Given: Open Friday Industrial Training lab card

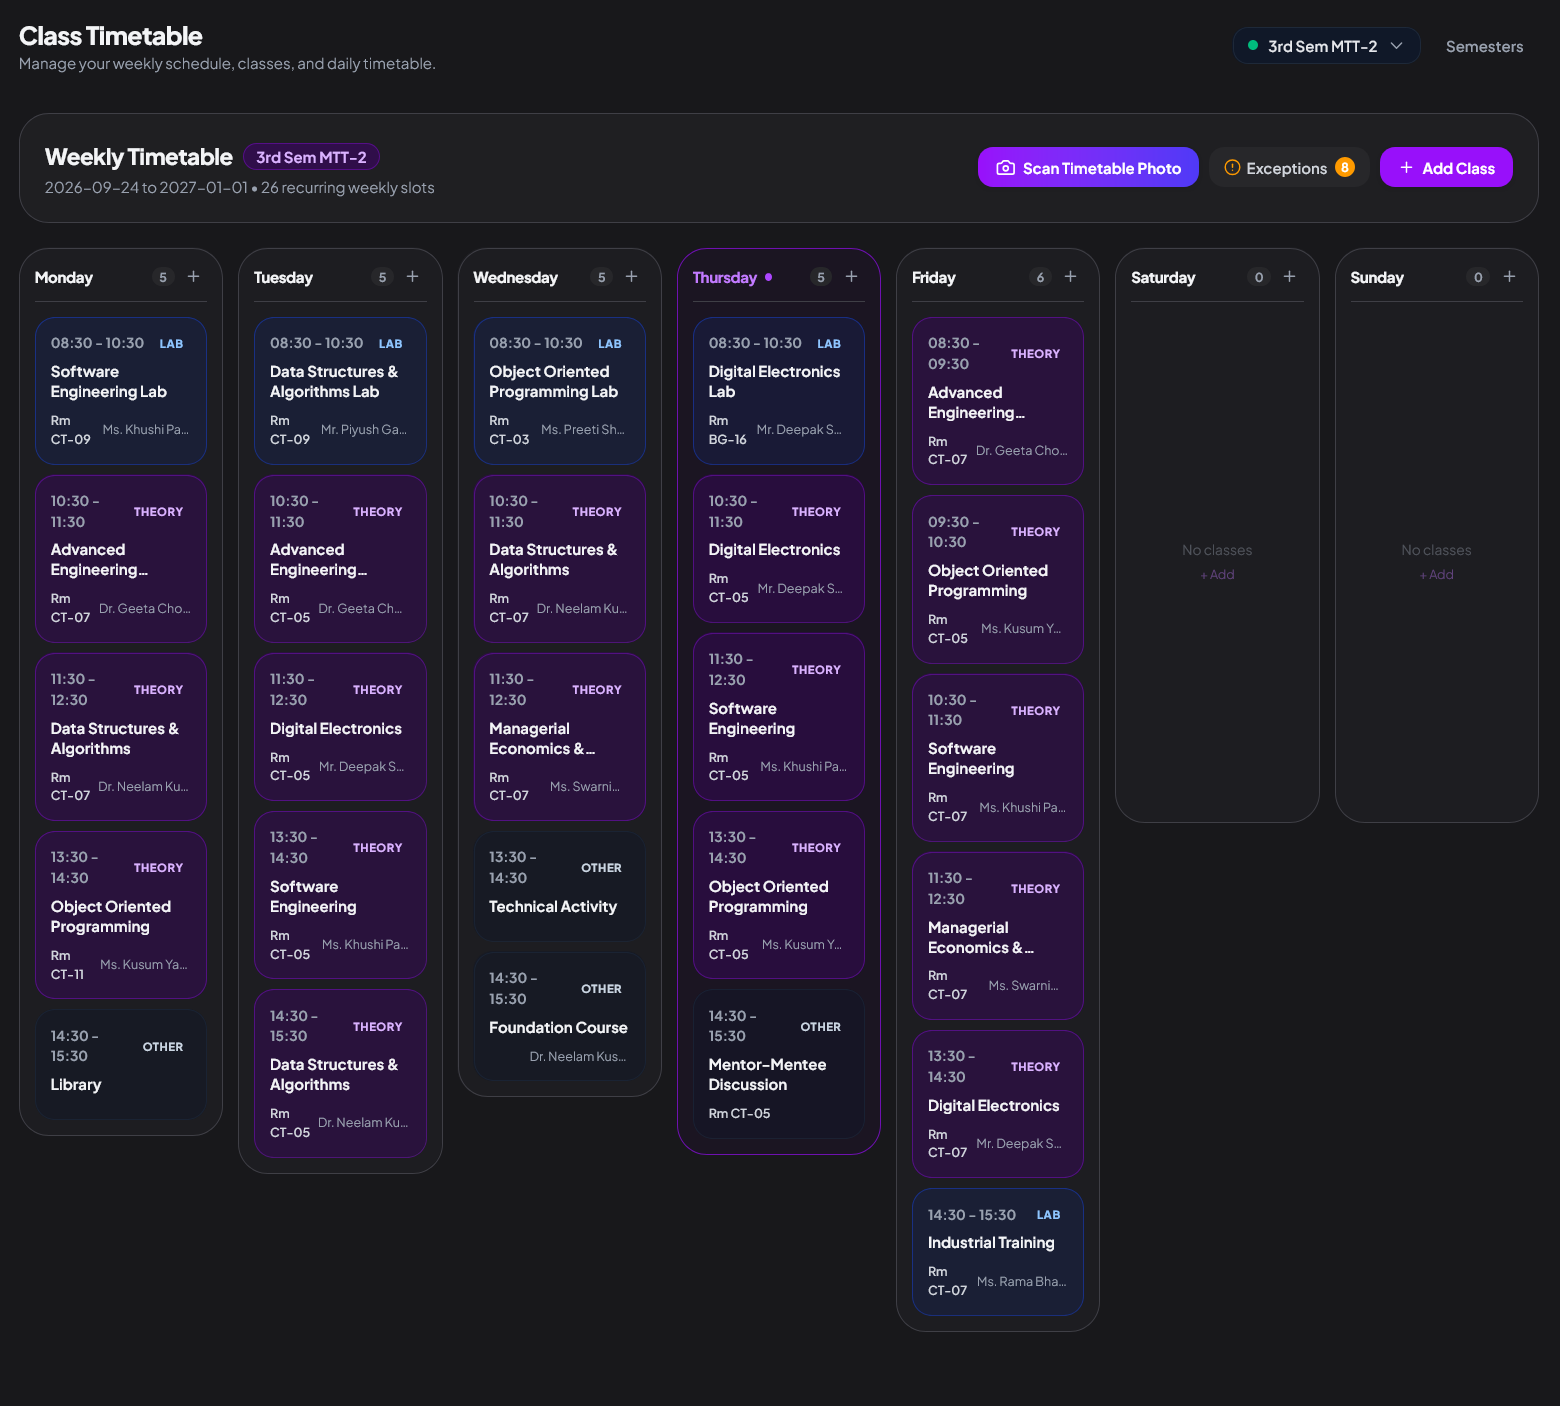Looking at the screenshot, I should [998, 1252].
